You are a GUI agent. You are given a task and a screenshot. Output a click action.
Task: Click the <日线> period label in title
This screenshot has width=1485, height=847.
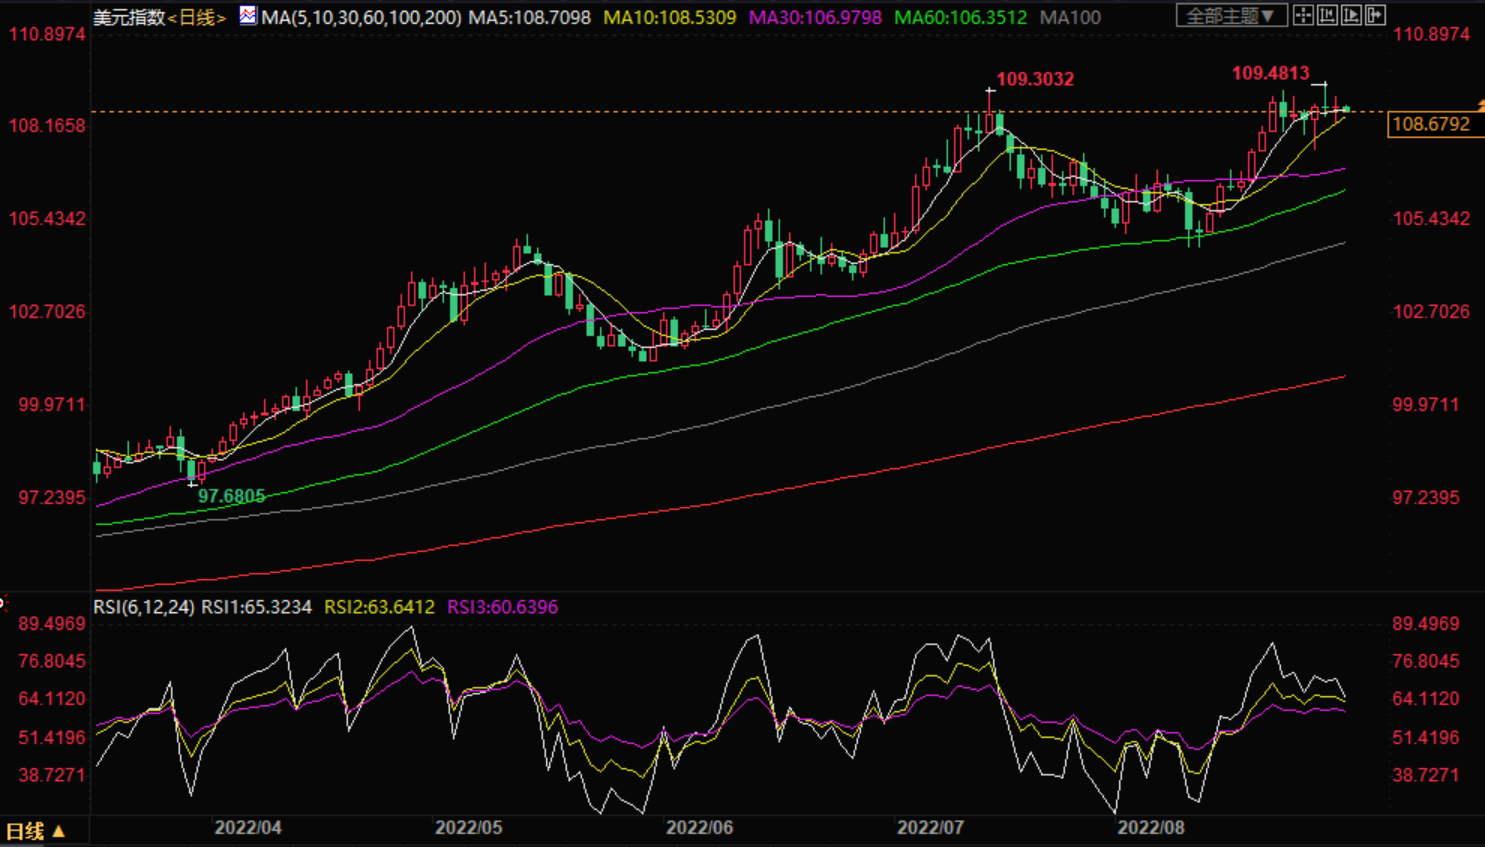[197, 17]
